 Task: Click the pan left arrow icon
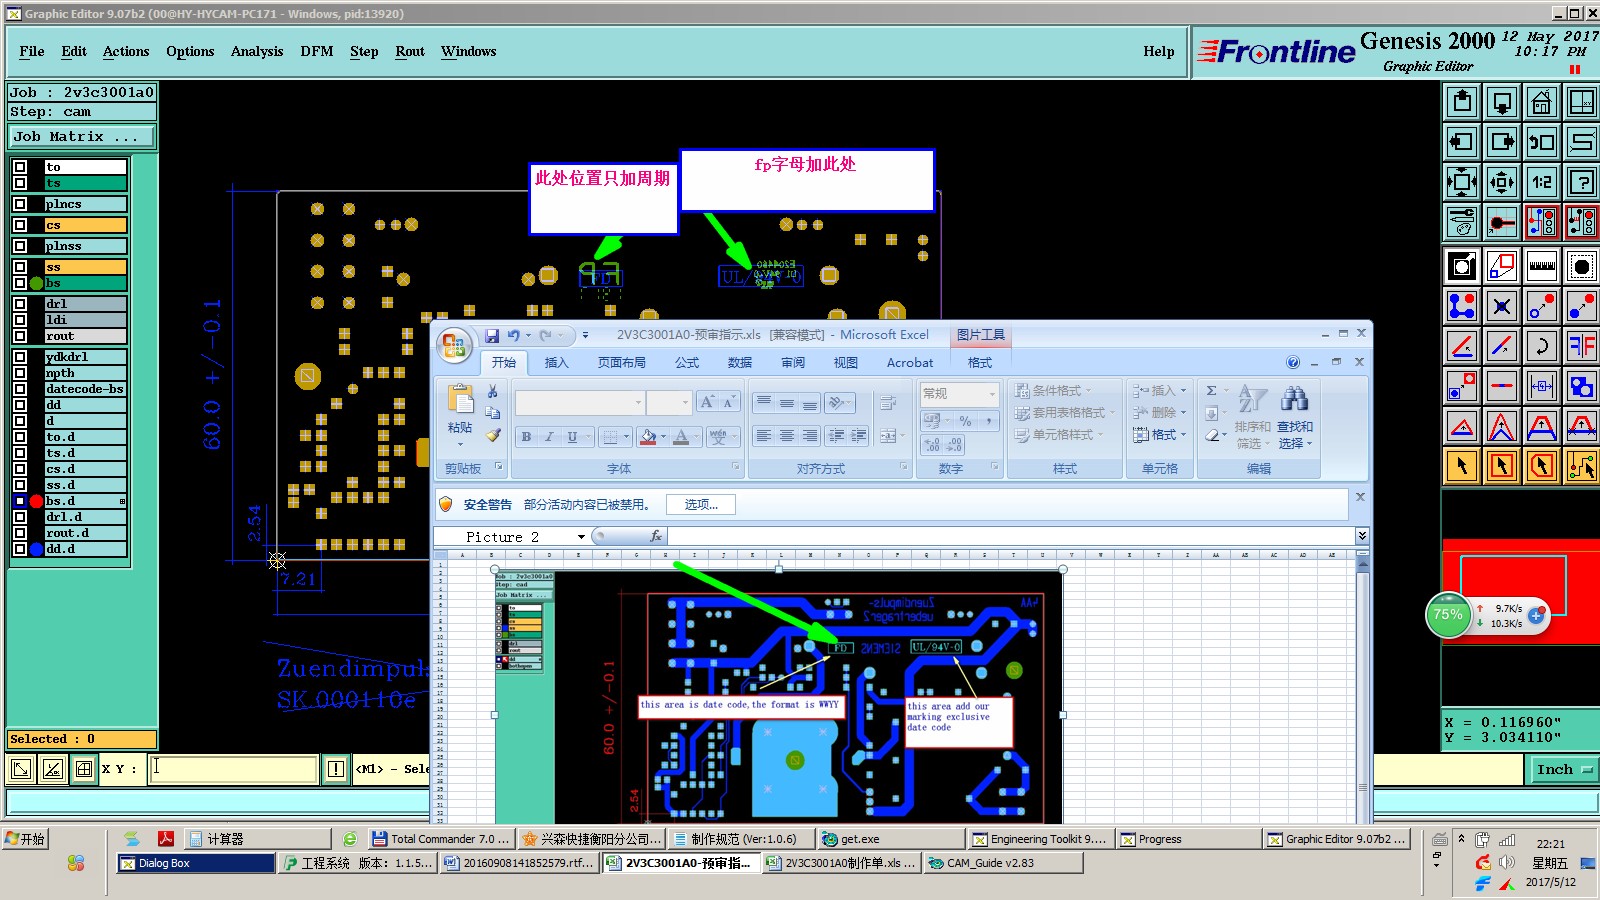(1462, 142)
